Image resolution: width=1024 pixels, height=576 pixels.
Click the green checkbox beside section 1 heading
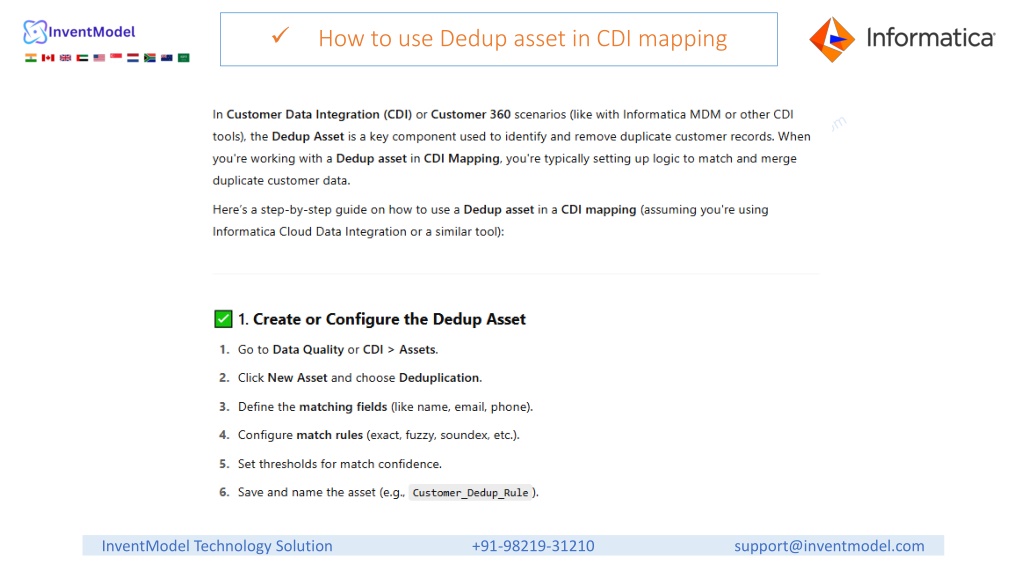tap(223, 319)
